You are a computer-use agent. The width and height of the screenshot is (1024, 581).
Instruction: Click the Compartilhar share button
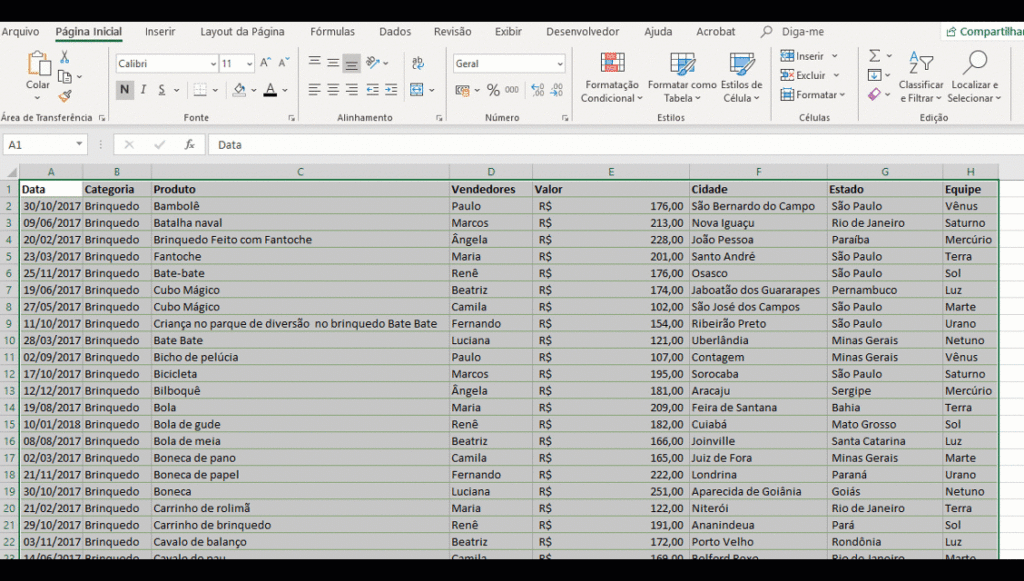(x=985, y=31)
